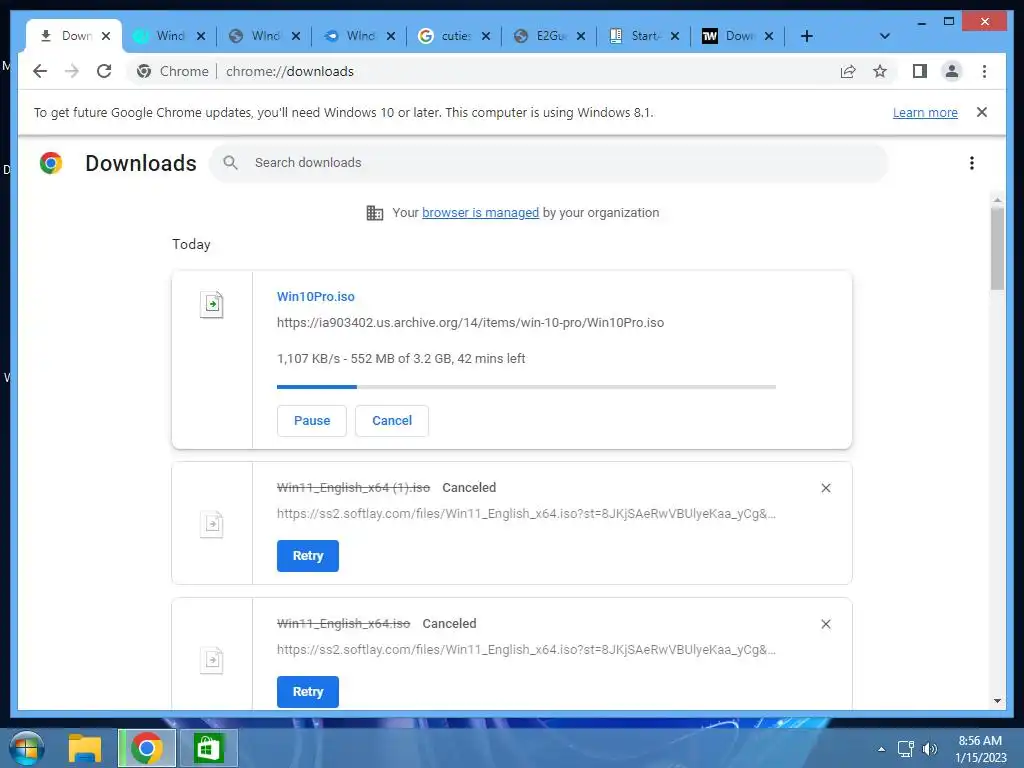Screen dimensions: 1024x768
Task: Retry the Win11_English_x64.iso download
Action: [x=308, y=692]
